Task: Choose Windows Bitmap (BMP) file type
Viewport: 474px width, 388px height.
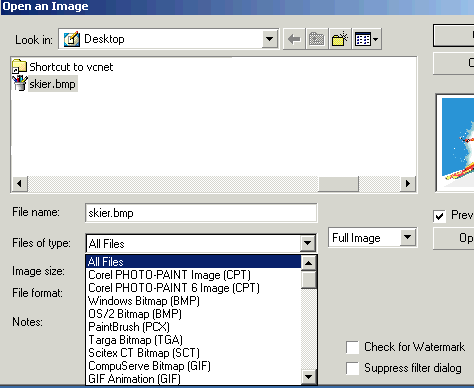Action: tap(194, 301)
